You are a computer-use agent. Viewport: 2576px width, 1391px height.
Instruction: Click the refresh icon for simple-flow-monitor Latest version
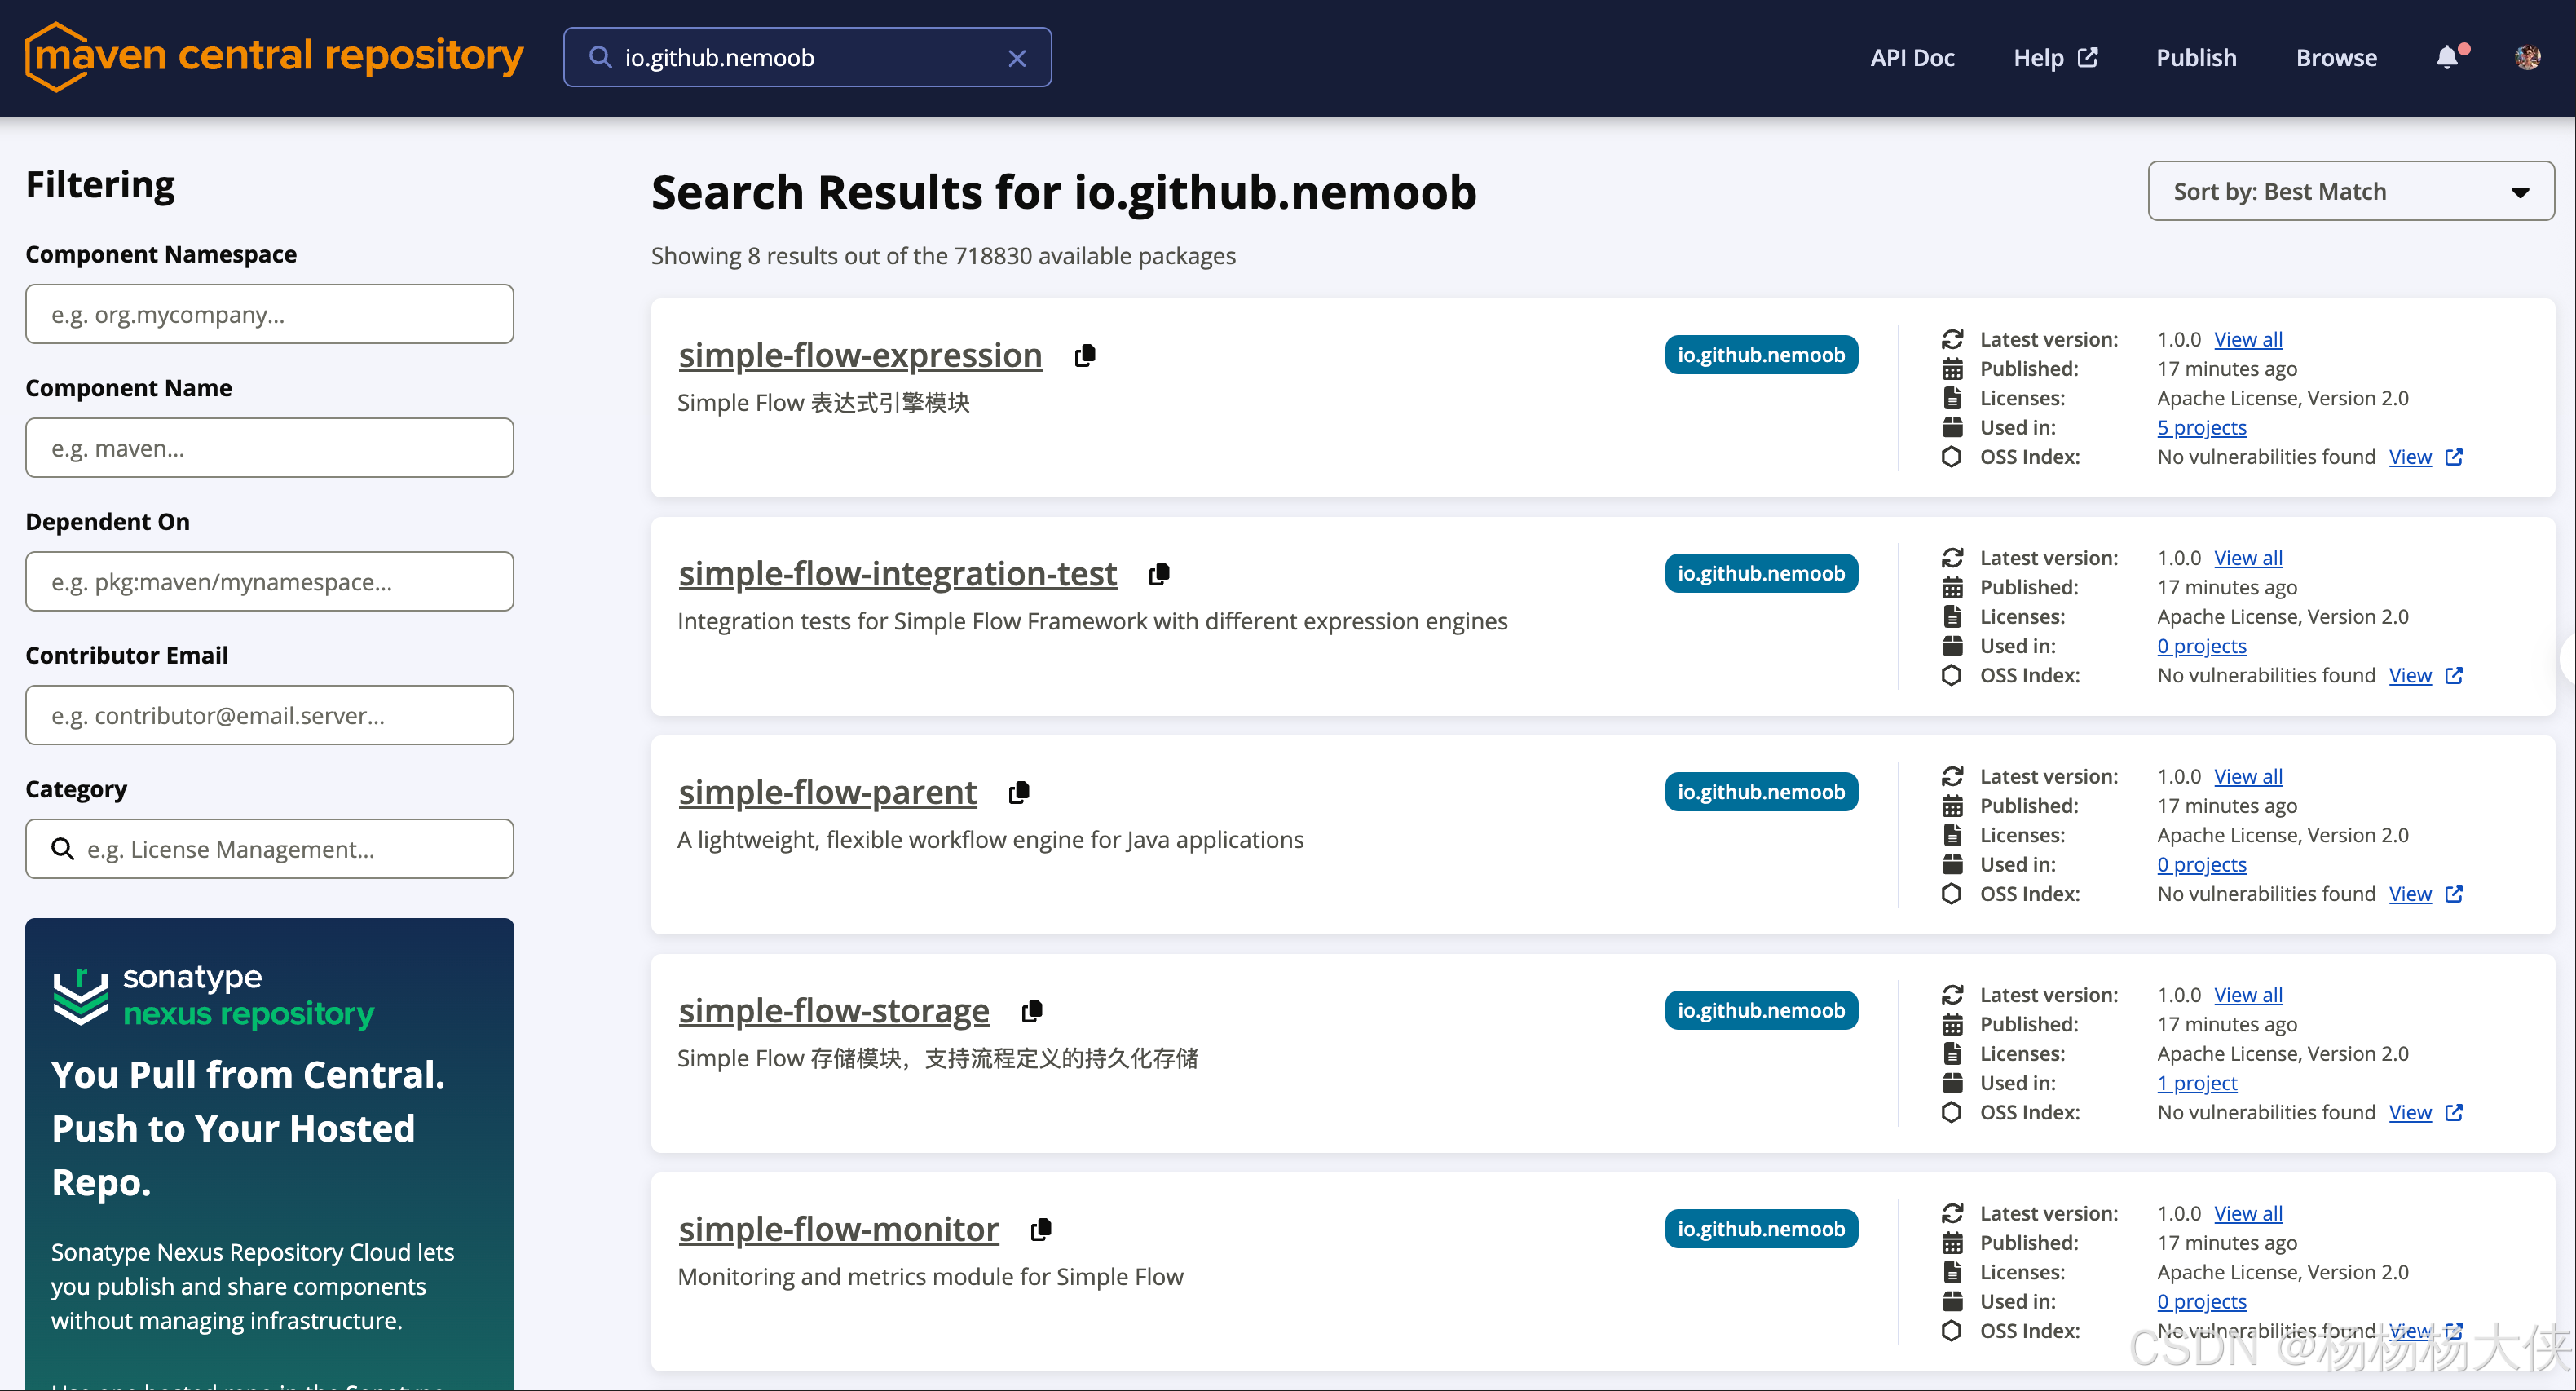pos(1952,1213)
